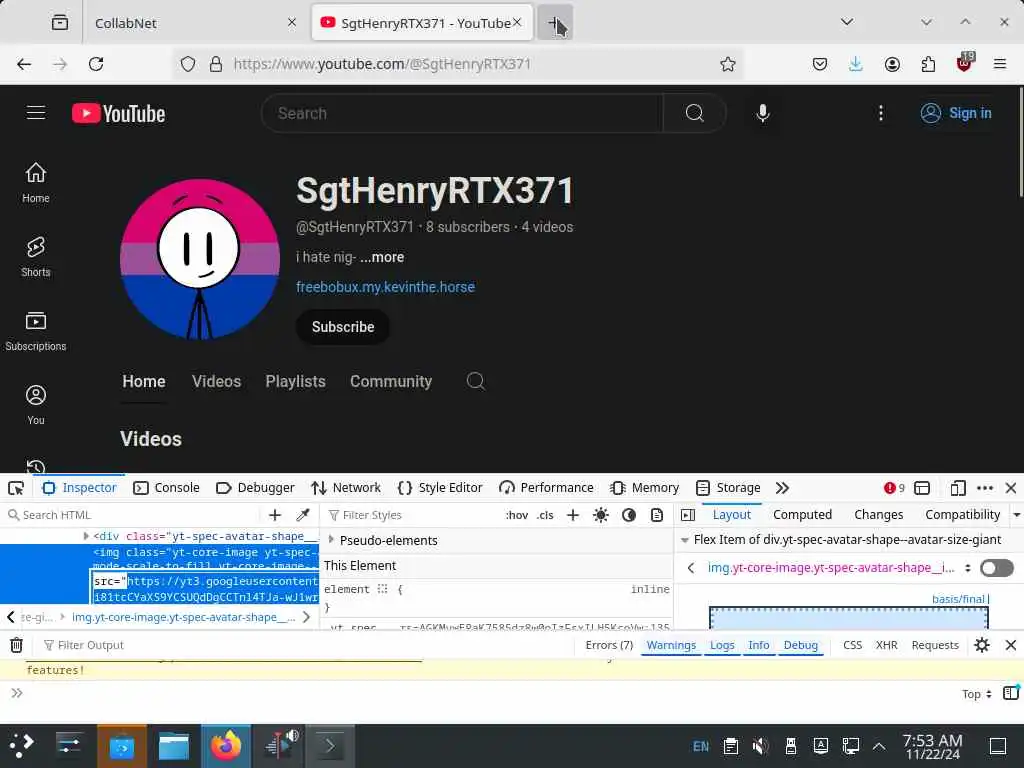Reload the YouTube page
Image resolution: width=1024 pixels, height=768 pixels.
(96, 64)
